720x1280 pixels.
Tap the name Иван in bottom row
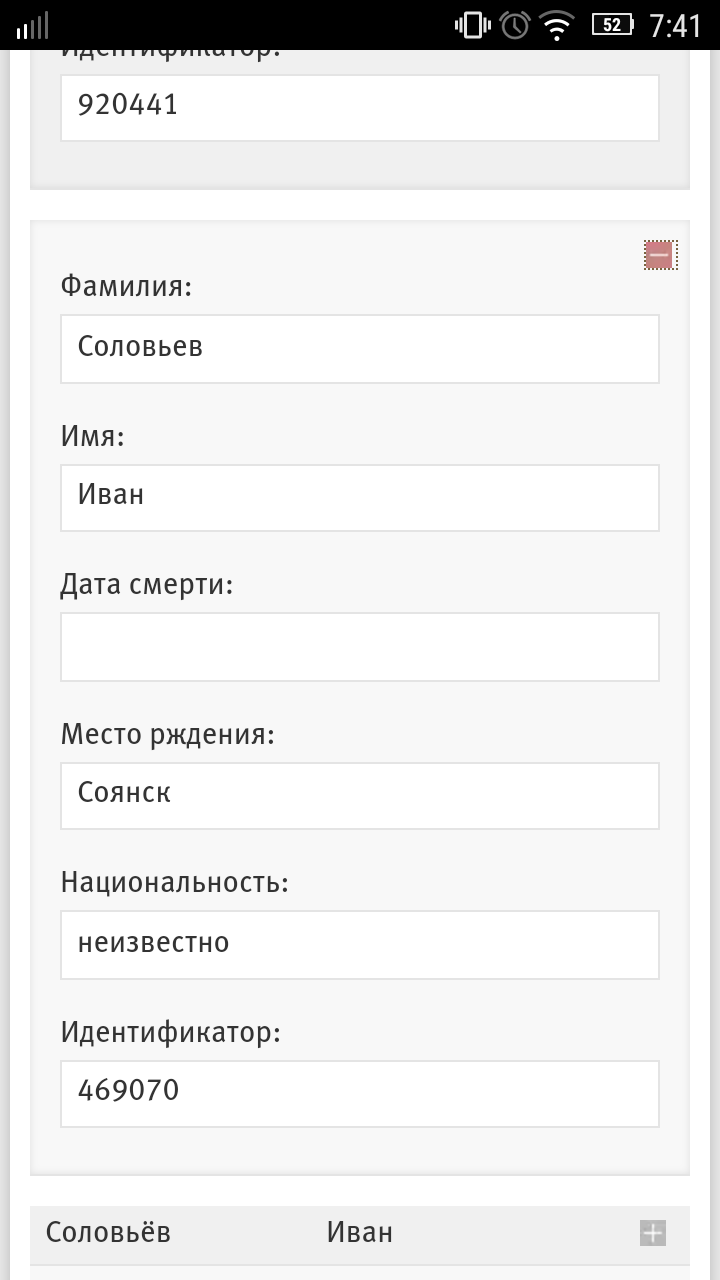tap(359, 1233)
